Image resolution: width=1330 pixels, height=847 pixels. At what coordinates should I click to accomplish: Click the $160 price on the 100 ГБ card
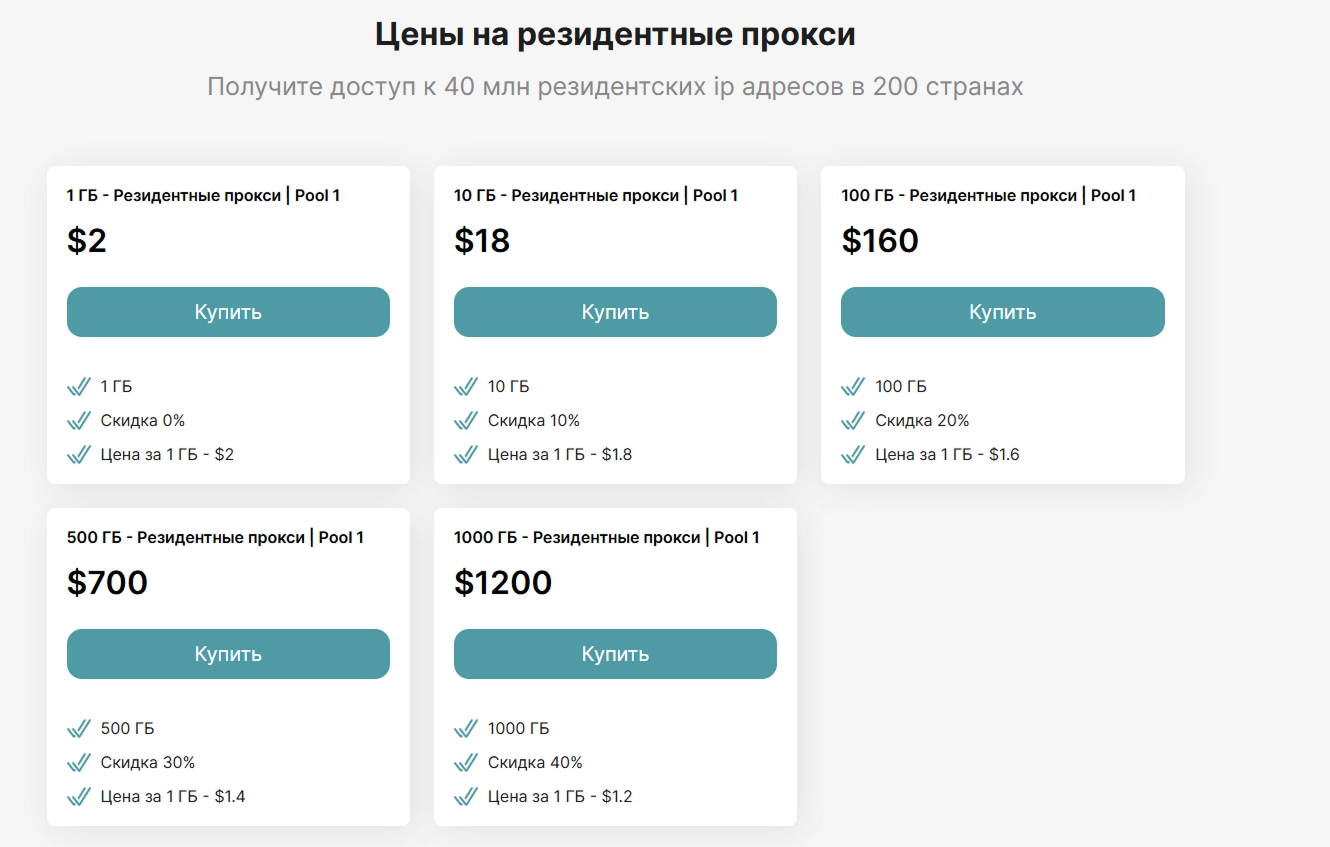point(881,240)
